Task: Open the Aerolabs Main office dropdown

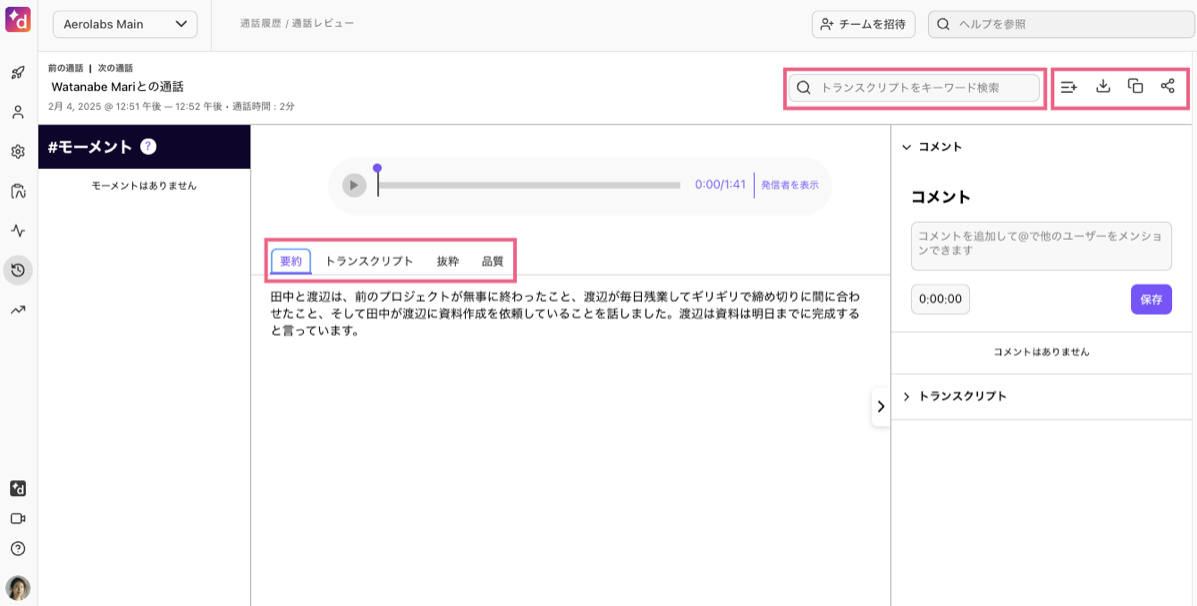Action: [125, 24]
